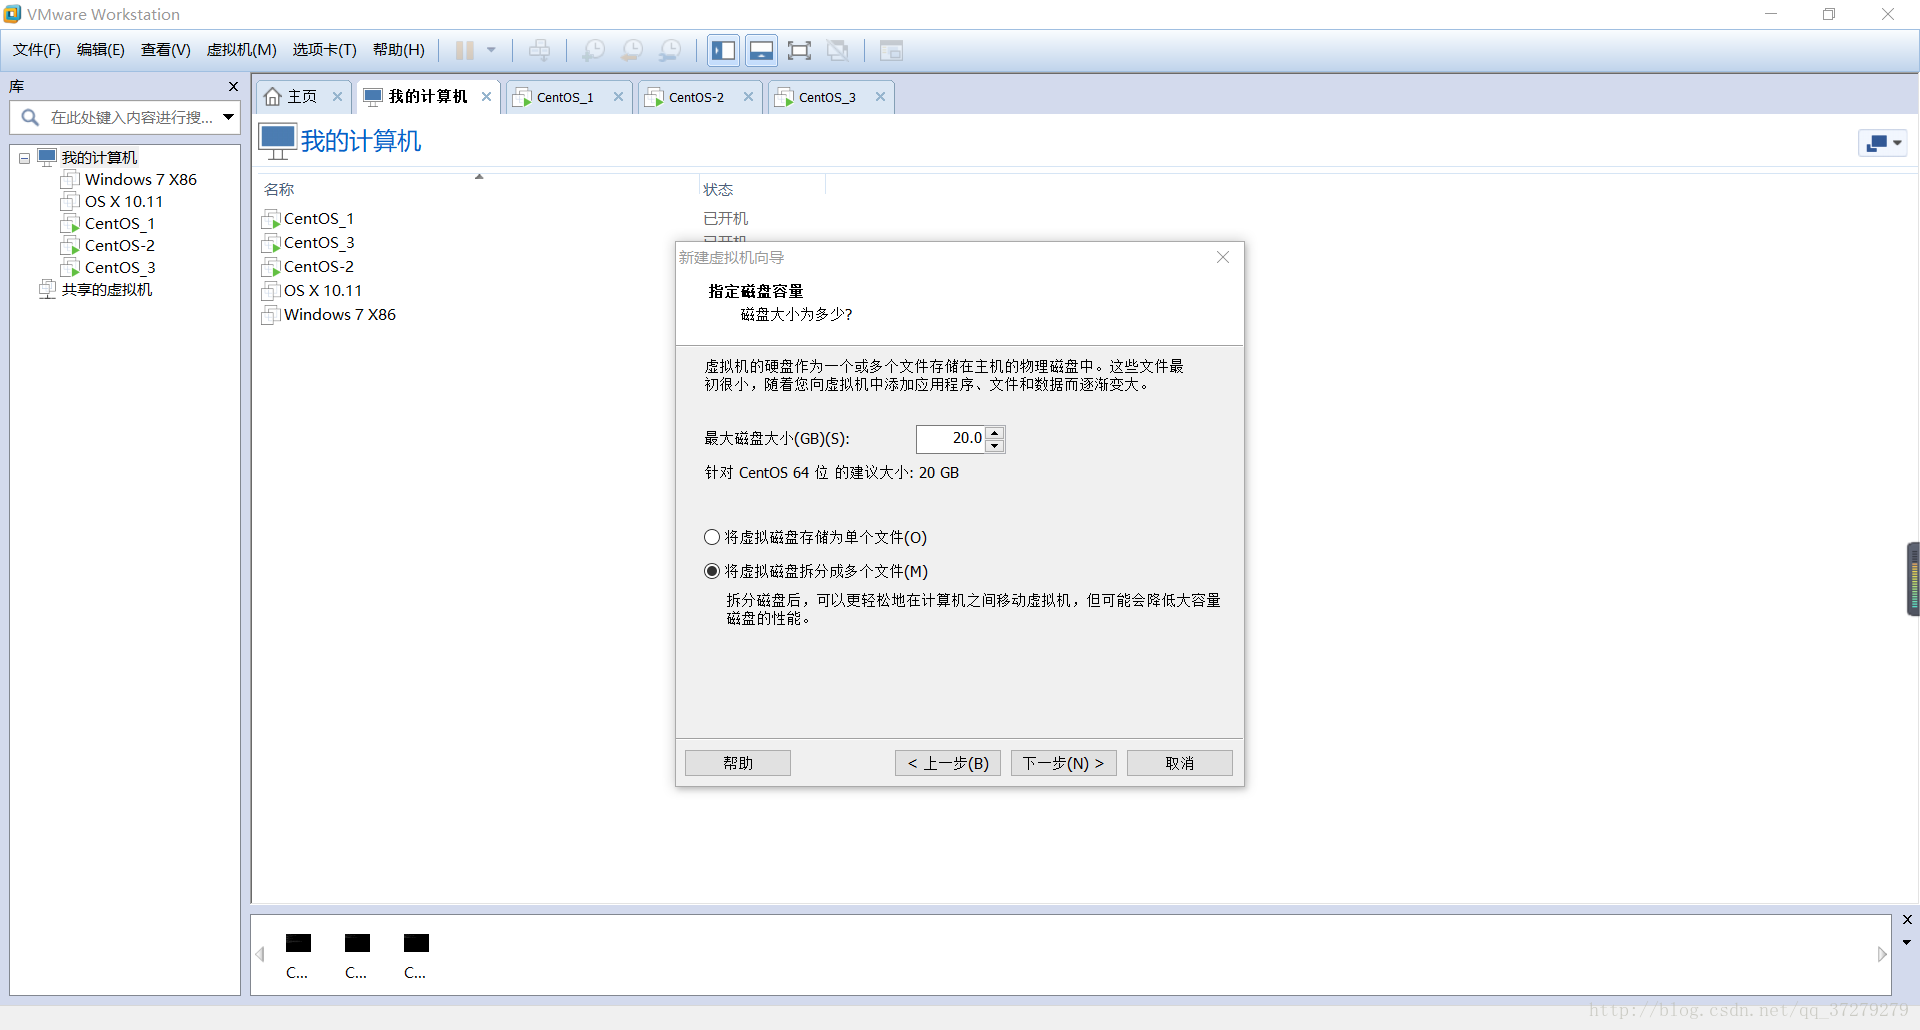This screenshot has width=1920, height=1030.
Task: Open the 虚拟机(M) menu
Action: tap(242, 50)
